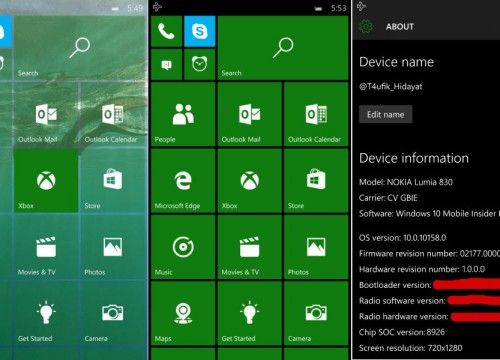Screen dimensions: 500x360
Task: Select Screen resolution 720x1280 line
Action: pyautogui.click(x=410, y=348)
